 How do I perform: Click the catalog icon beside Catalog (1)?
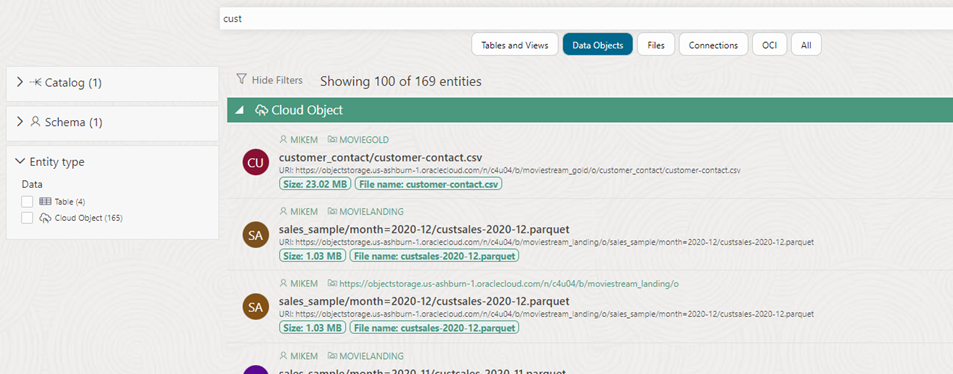[x=35, y=82]
